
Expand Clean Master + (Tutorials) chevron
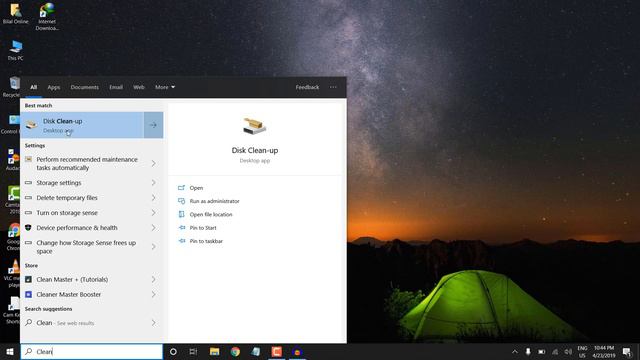pos(153,279)
